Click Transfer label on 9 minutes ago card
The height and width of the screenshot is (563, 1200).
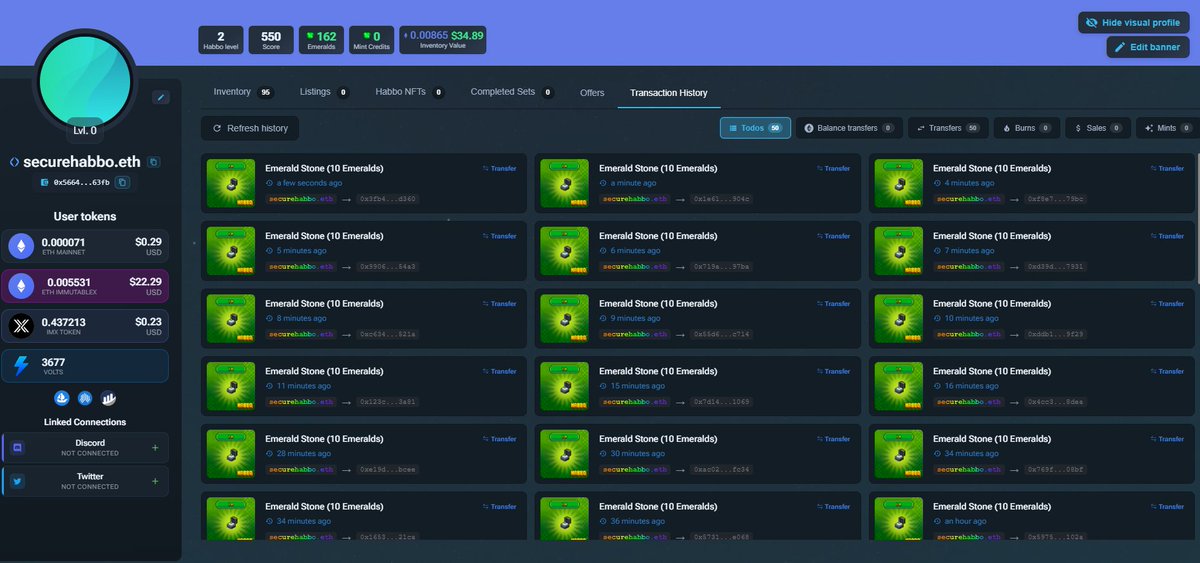(x=834, y=304)
